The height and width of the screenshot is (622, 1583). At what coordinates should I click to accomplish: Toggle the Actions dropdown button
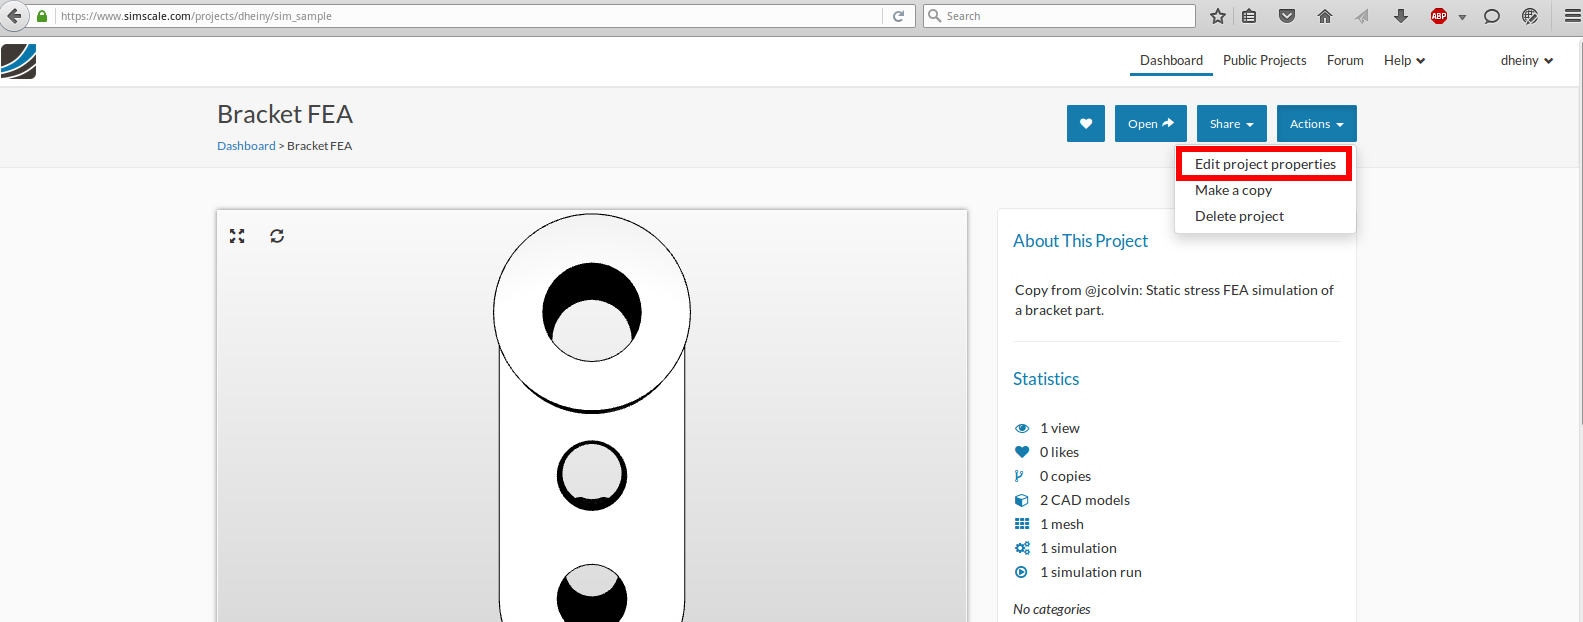click(1317, 124)
